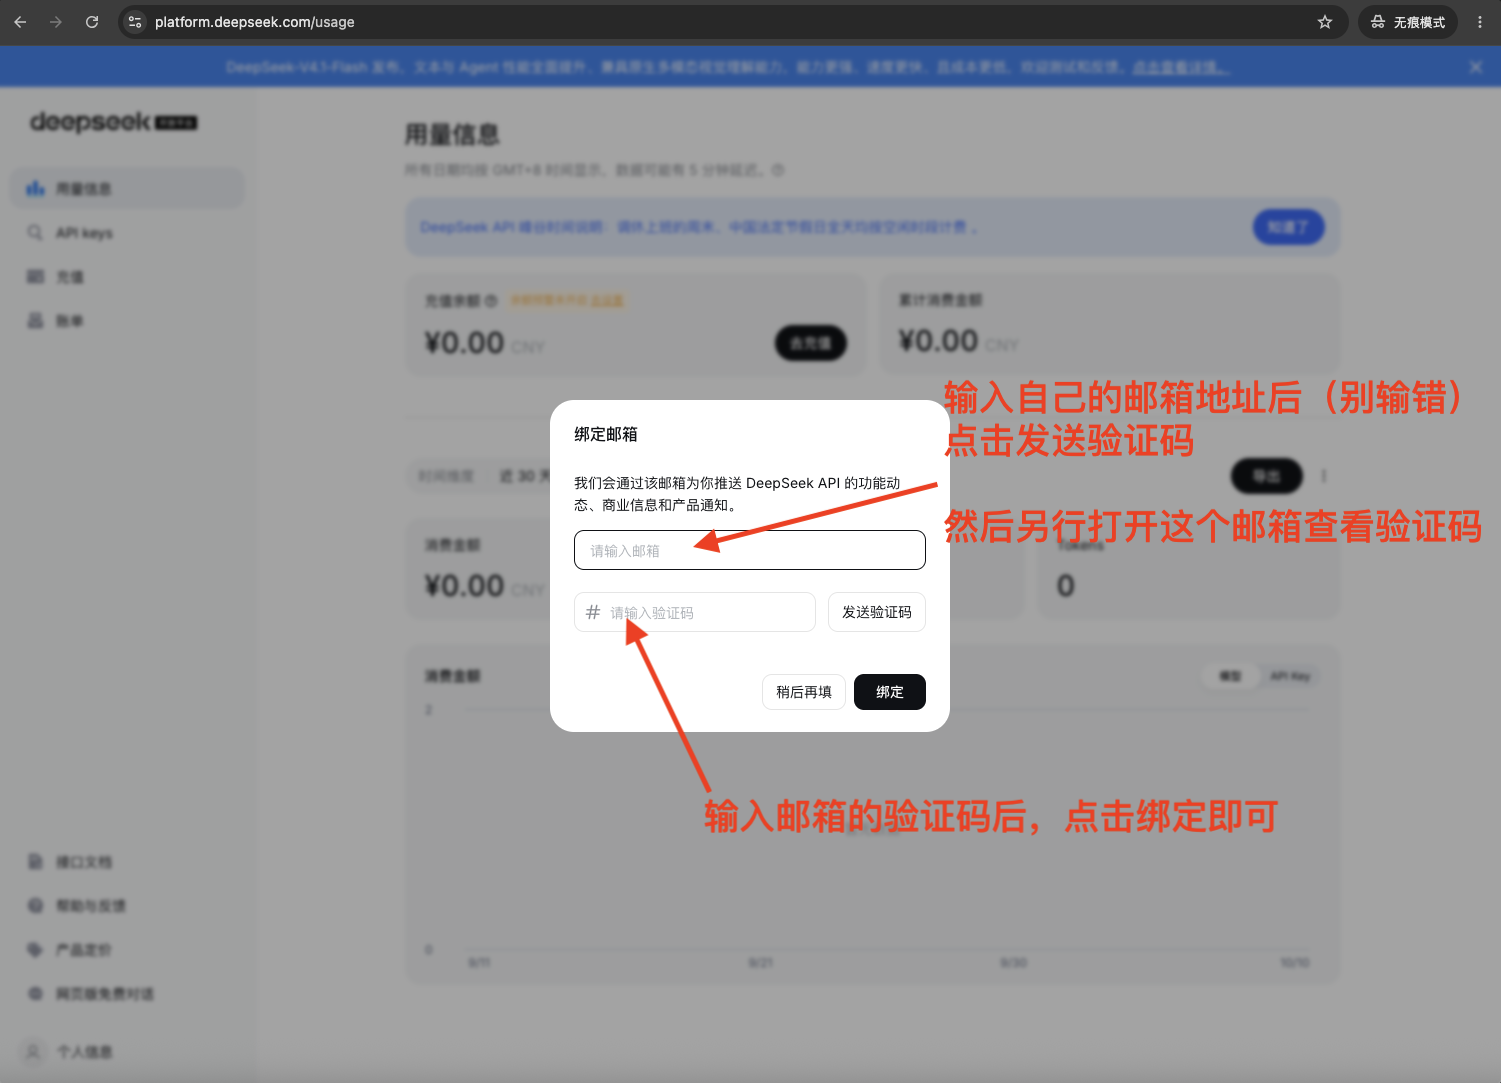Open 产品定价 in the sidebar
This screenshot has height=1083, width=1501.
click(x=127, y=950)
